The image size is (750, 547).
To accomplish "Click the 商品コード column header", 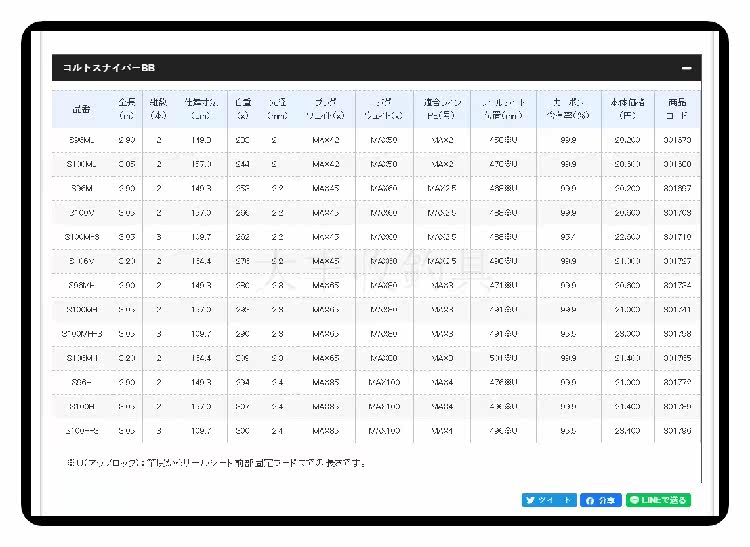I will tap(677, 109).
